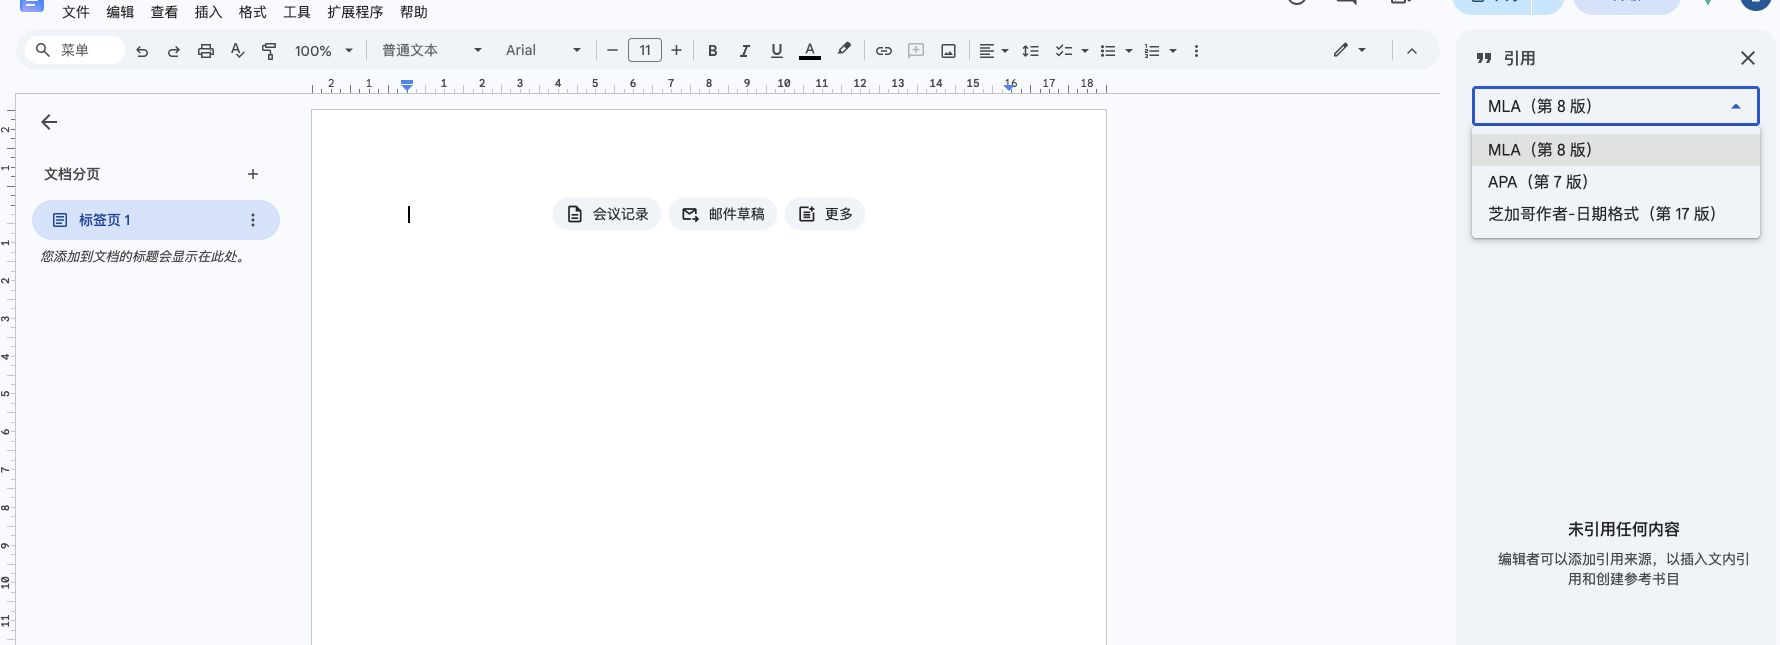The image size is (1780, 645).
Task: Click the paint format roller icon
Action: [269, 51]
